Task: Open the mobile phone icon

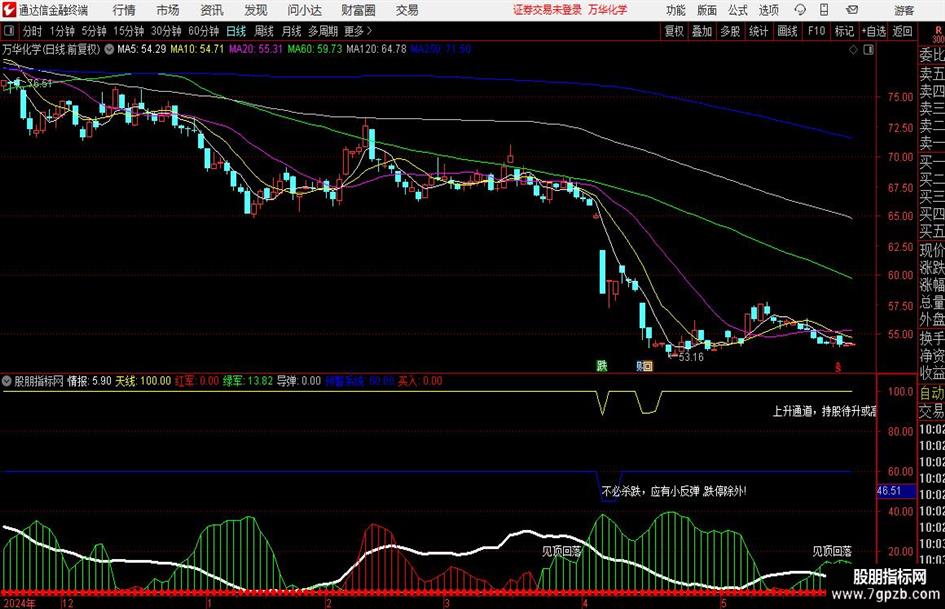Action: [824, 10]
